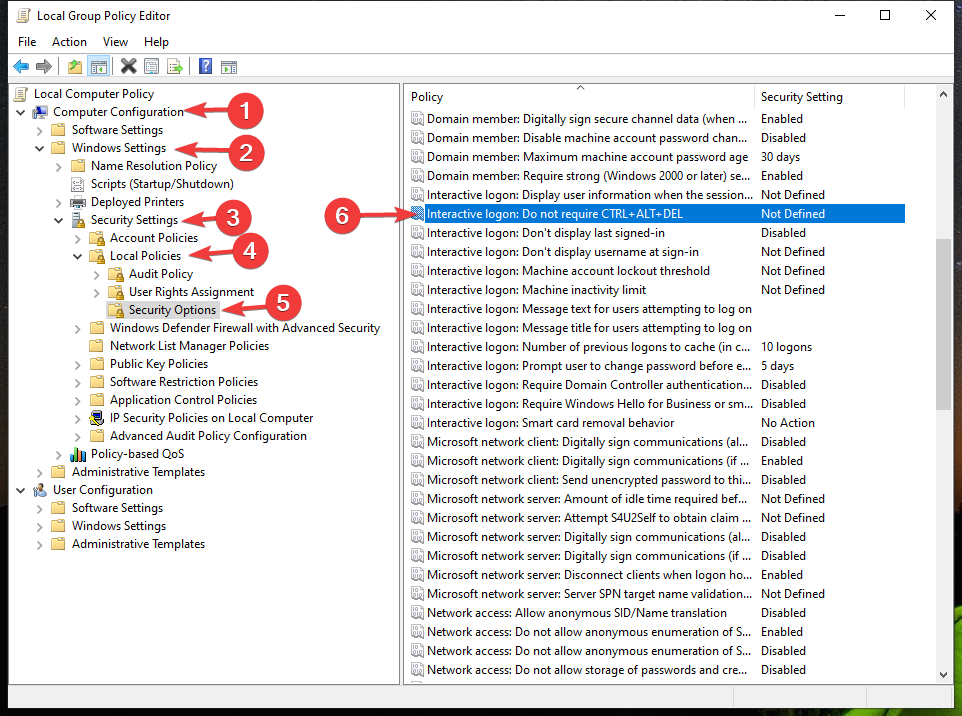Collapse the Windows Settings node under Computer Configuration
The image size is (962, 716).
click(39, 148)
